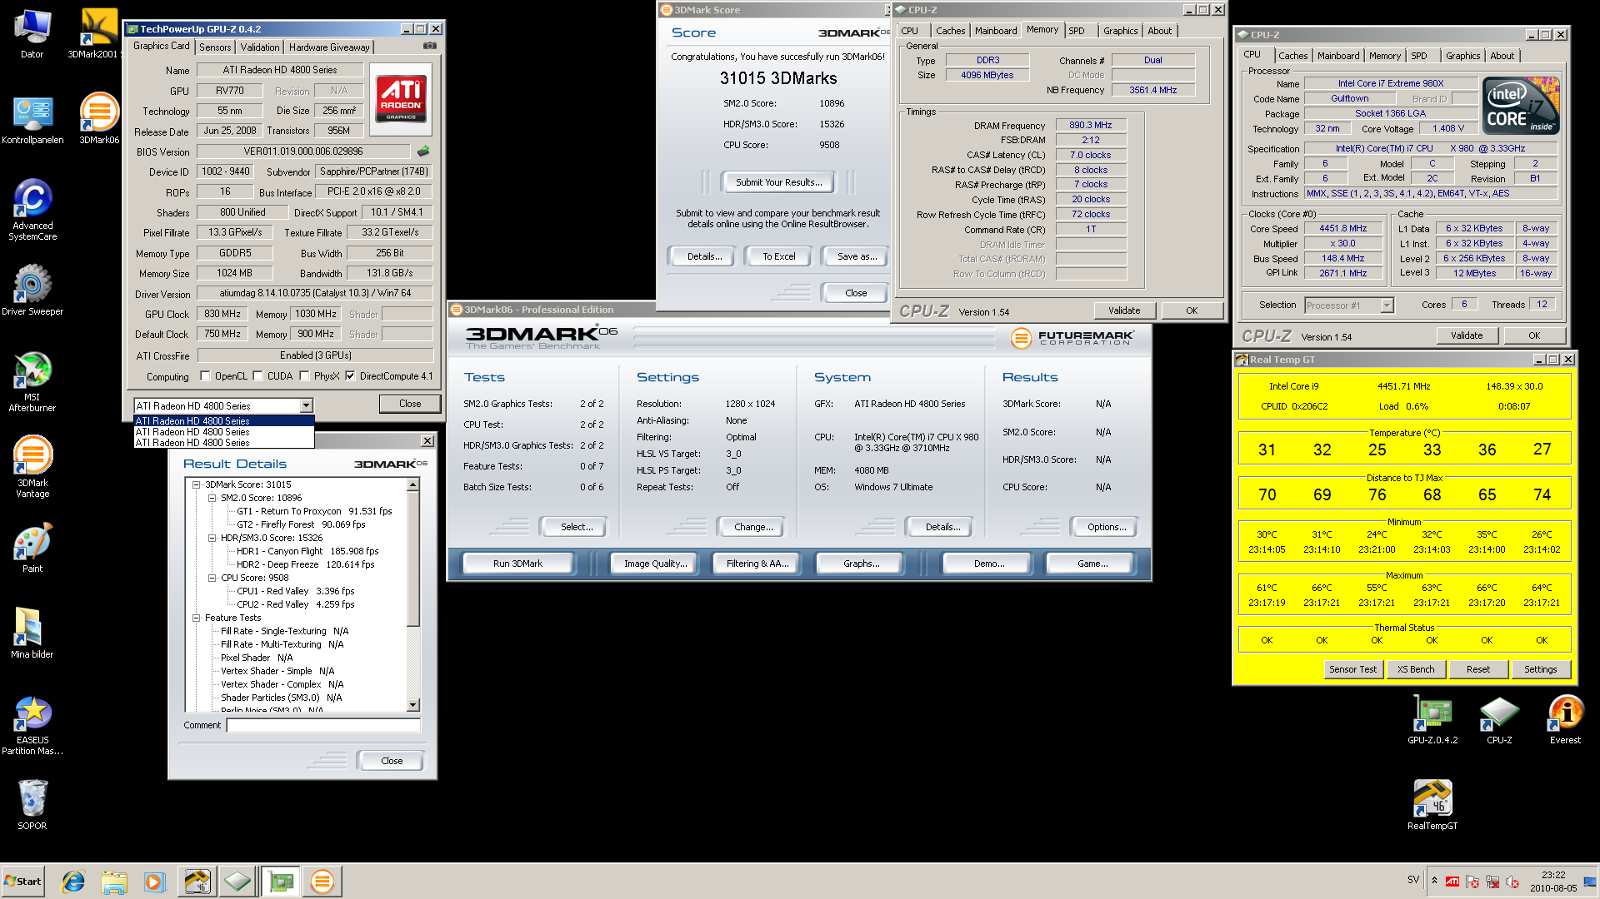
Task: Open the Graphics tab in right CPU-Z window
Action: 1463,56
